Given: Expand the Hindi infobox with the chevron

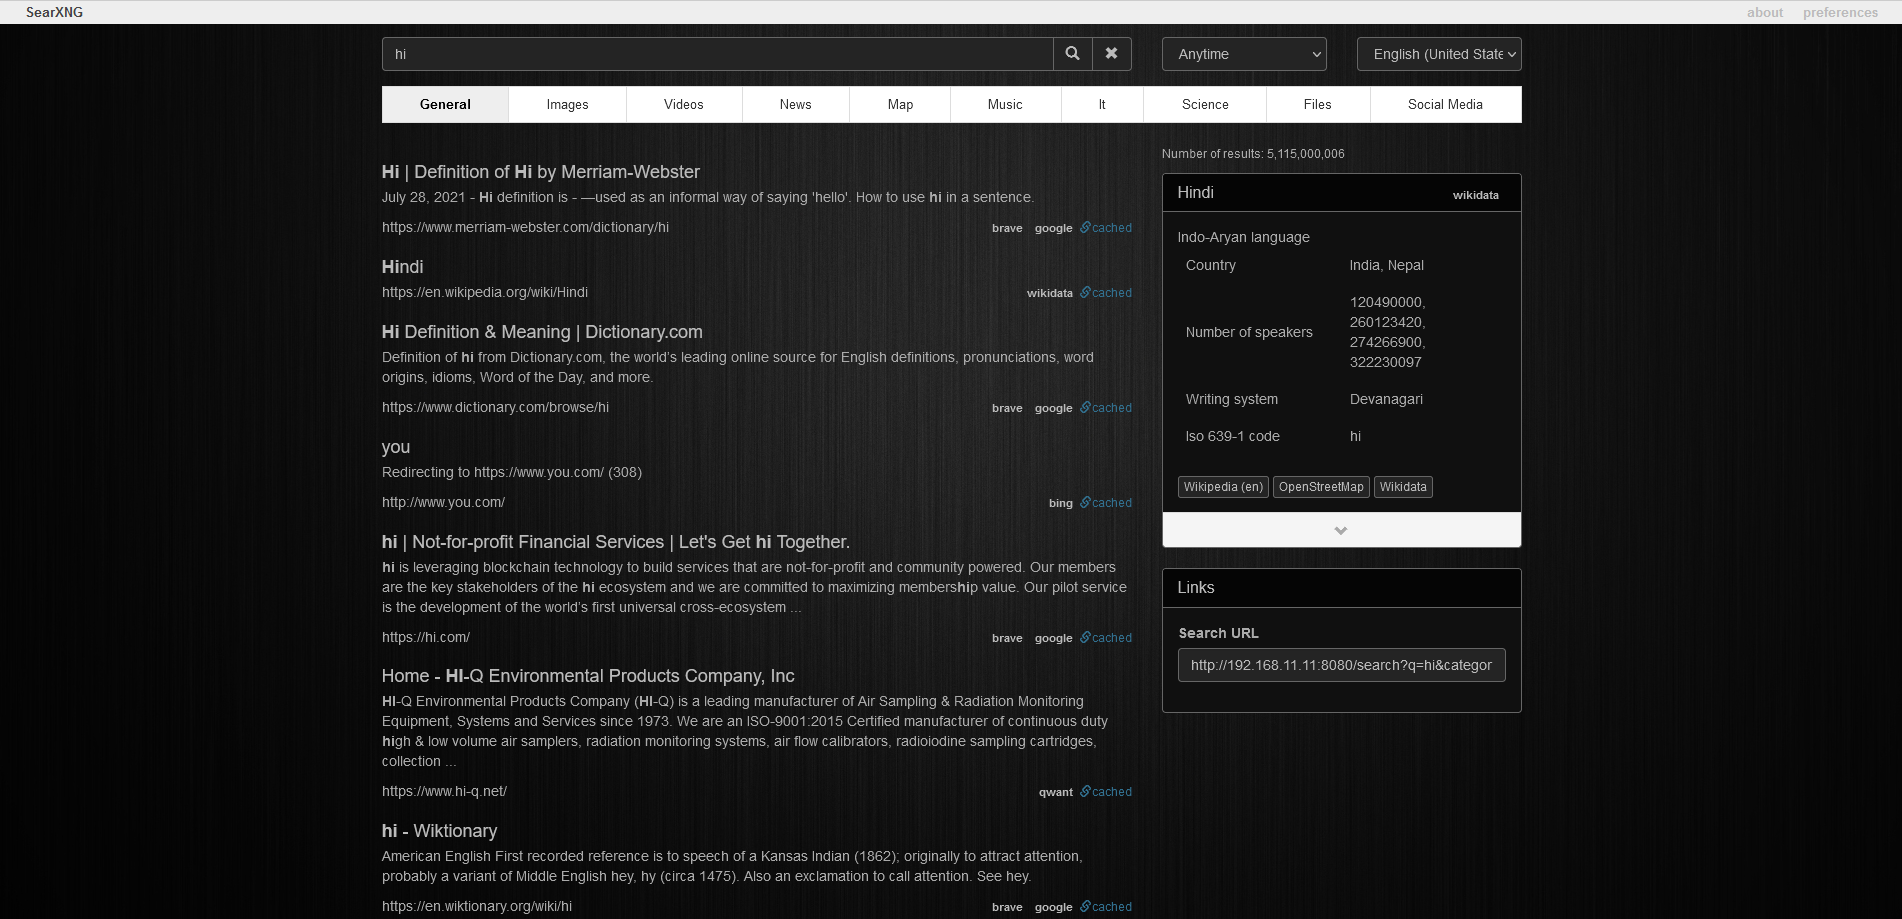Looking at the screenshot, I should 1341,530.
